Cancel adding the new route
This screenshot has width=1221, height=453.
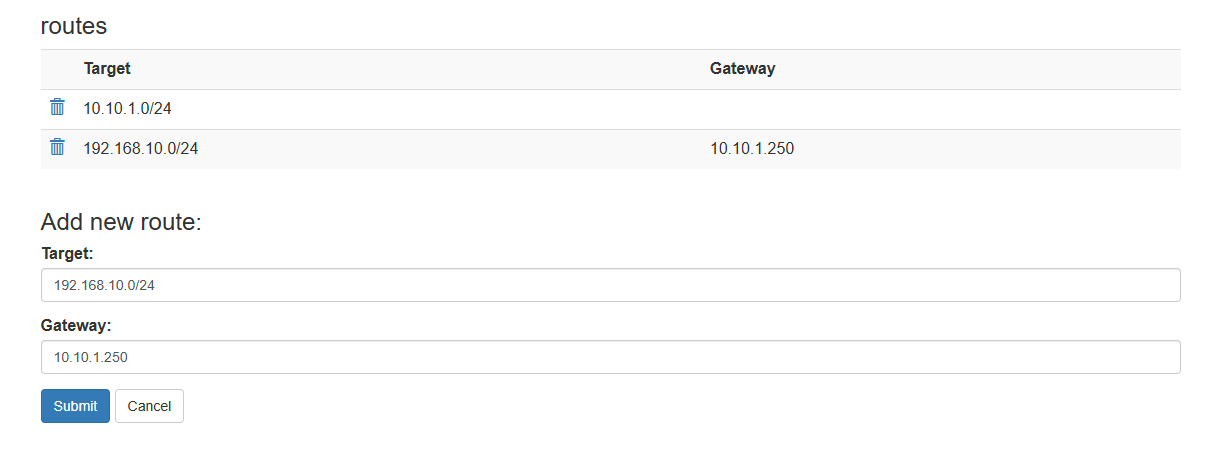(x=149, y=406)
